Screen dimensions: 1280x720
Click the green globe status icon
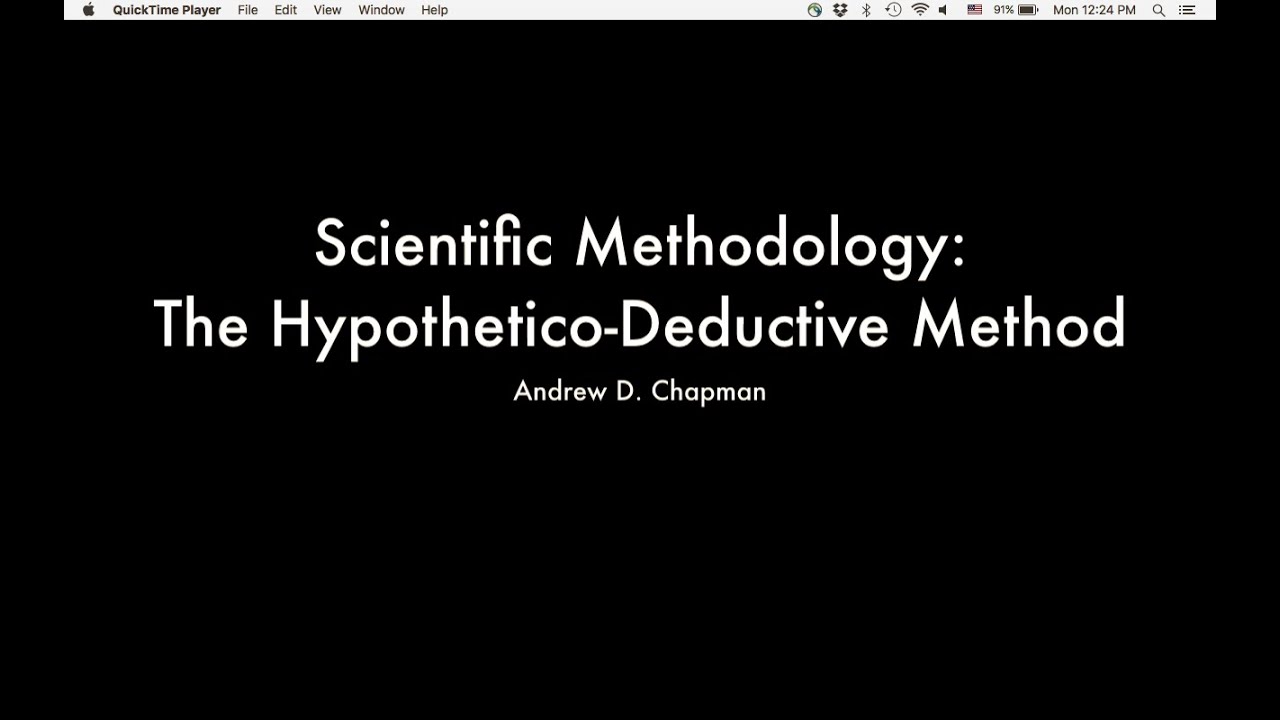pyautogui.click(x=815, y=10)
